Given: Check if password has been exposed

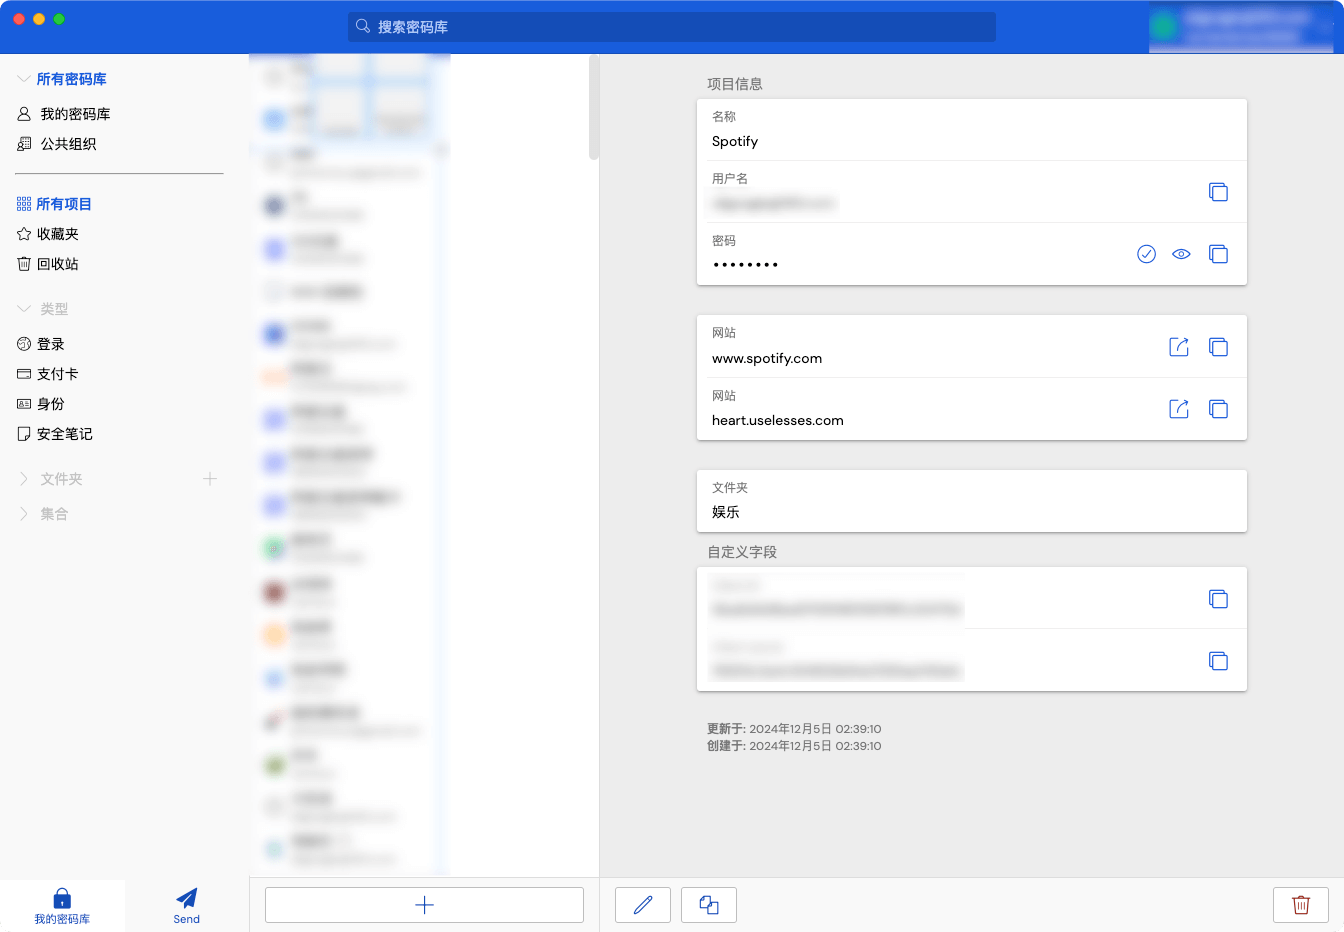Looking at the screenshot, I should click(1147, 254).
